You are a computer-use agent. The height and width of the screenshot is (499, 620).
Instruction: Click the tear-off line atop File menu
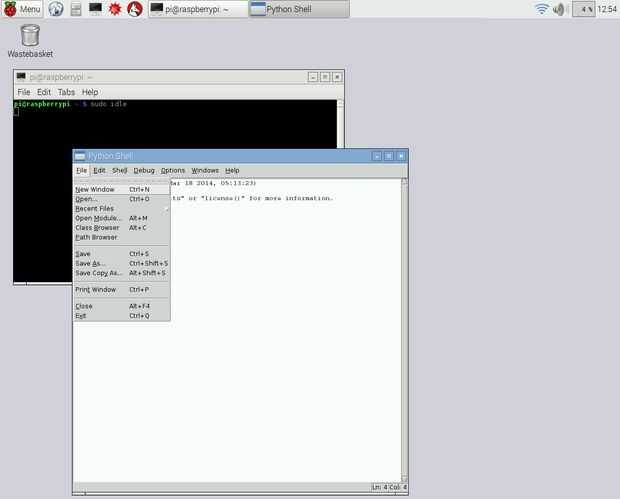pos(122,182)
